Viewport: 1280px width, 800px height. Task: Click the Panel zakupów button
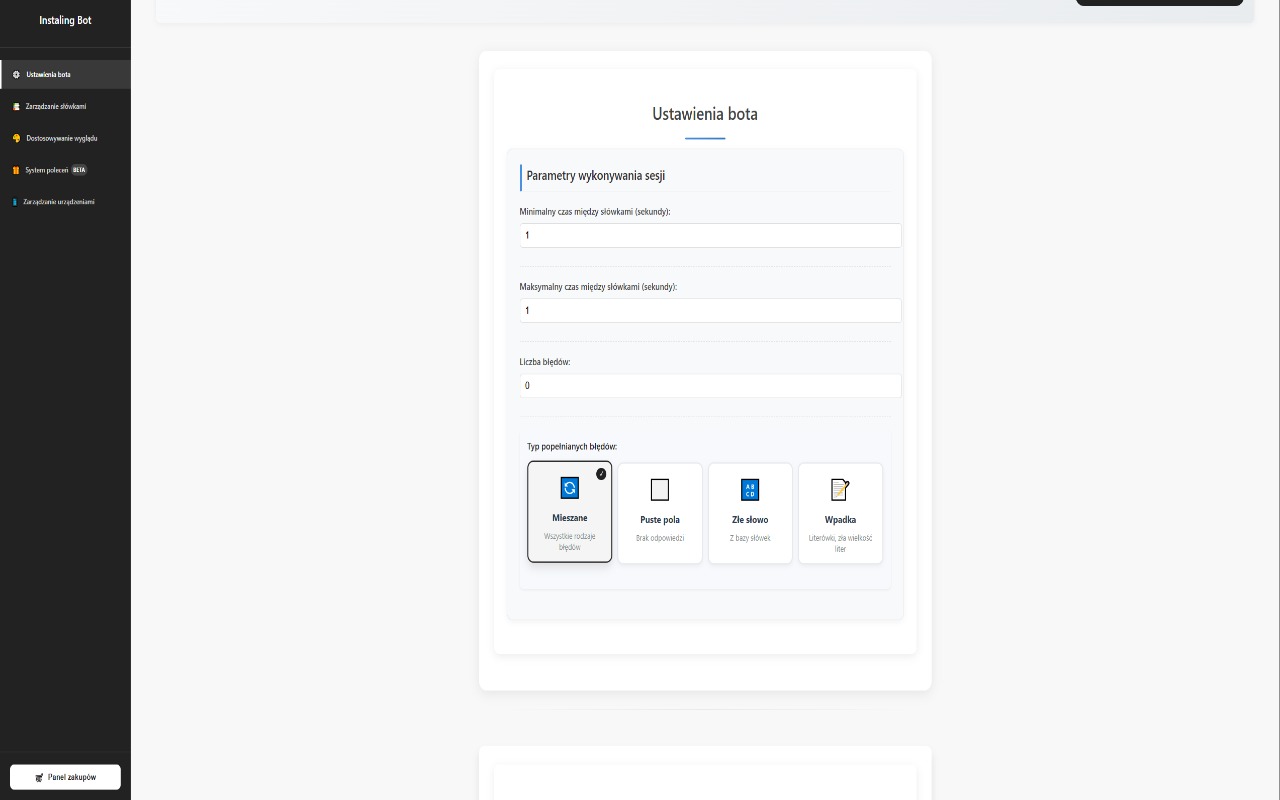pyautogui.click(x=65, y=777)
